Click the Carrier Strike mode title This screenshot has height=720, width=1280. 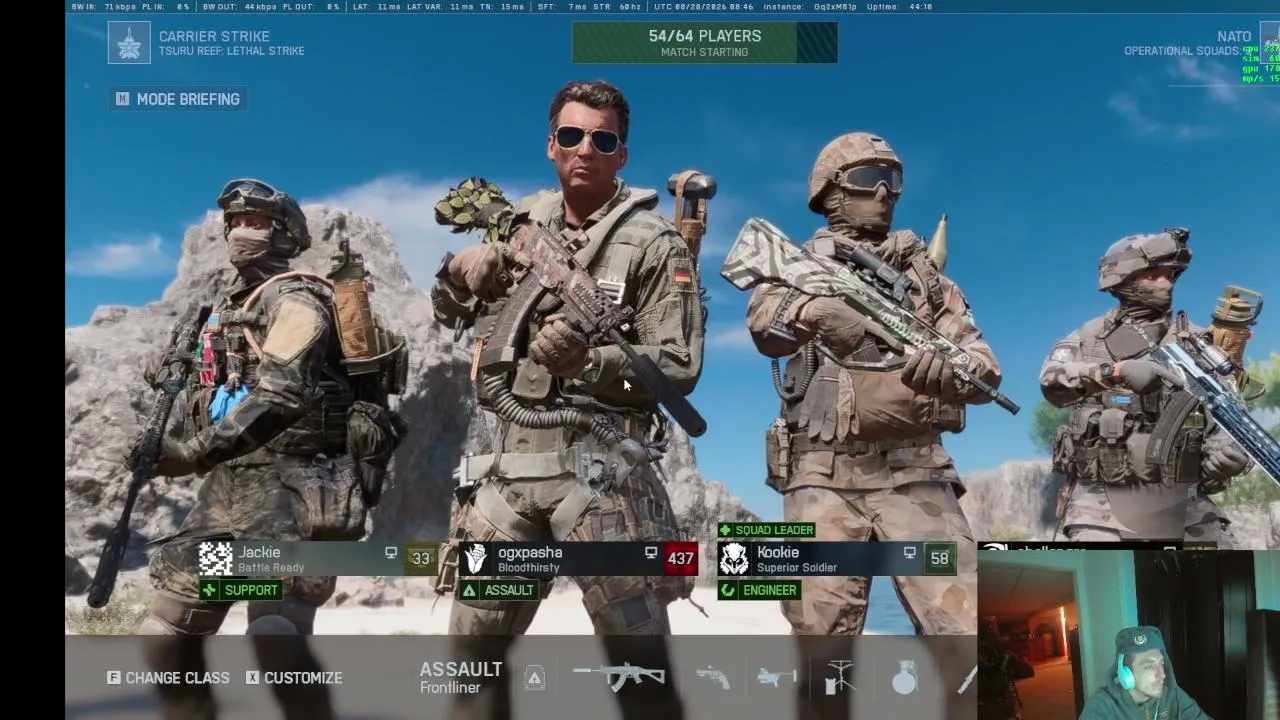tap(214, 36)
